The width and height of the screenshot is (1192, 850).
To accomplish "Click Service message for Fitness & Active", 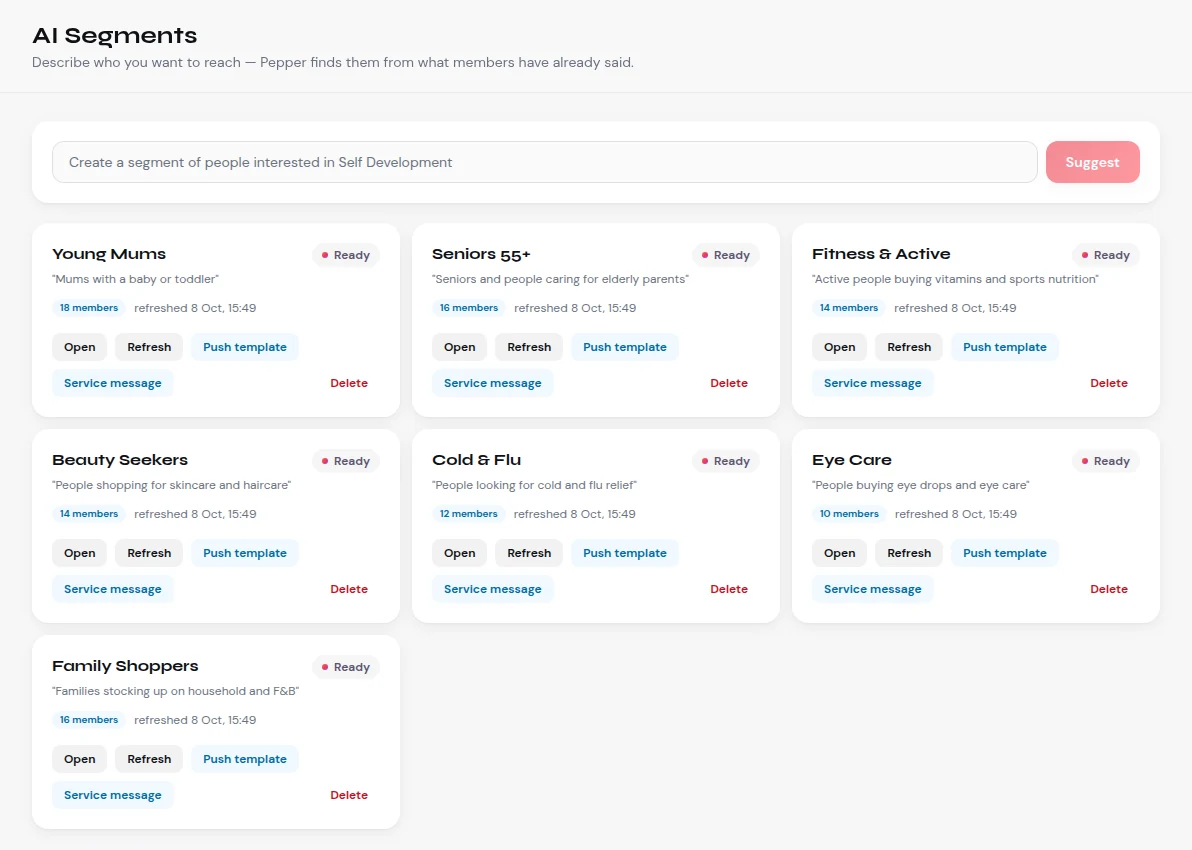I will pos(873,383).
